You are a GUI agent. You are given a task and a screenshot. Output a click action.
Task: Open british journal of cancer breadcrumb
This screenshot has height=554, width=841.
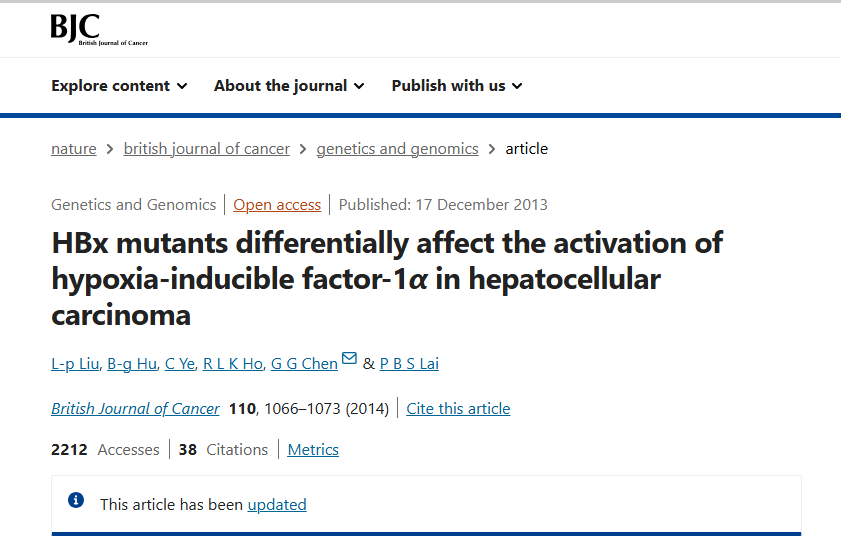pos(206,149)
